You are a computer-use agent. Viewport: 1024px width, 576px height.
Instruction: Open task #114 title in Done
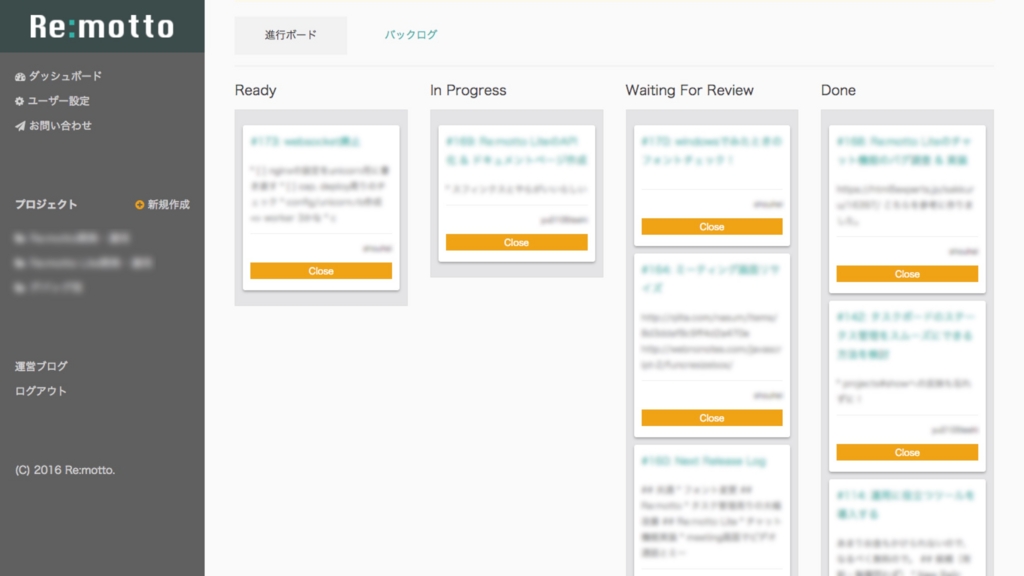(906, 505)
